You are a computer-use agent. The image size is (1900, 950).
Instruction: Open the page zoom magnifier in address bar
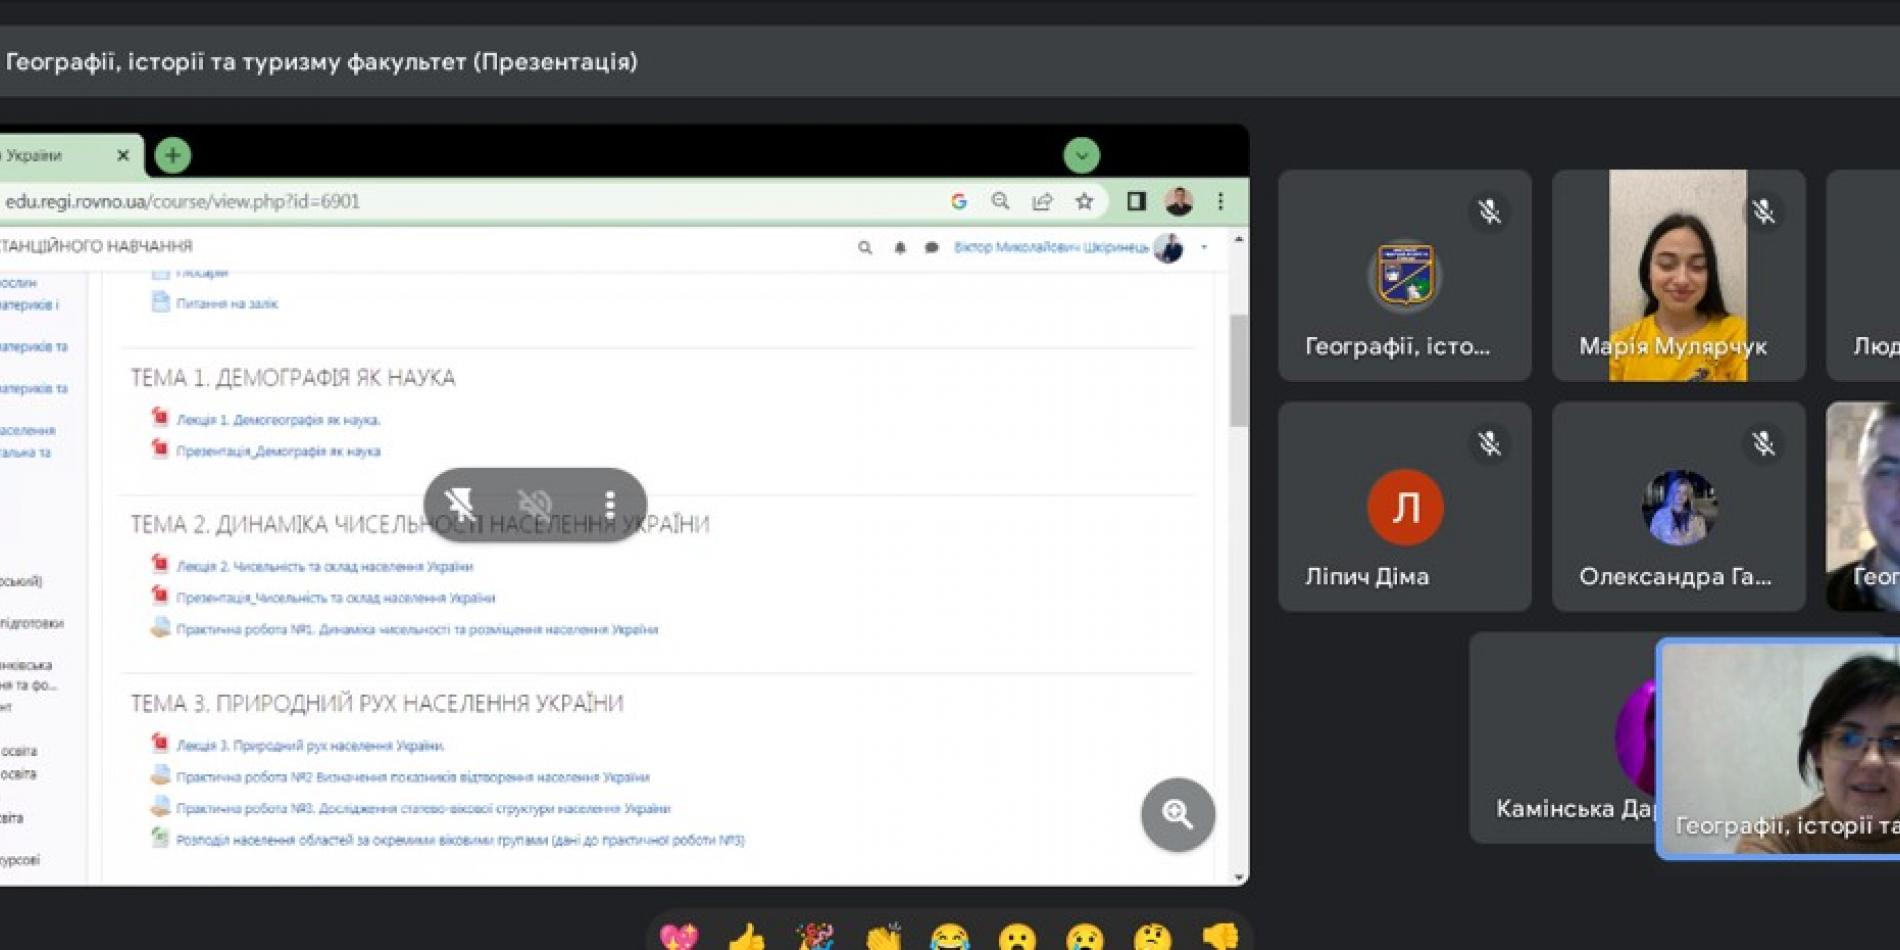pyautogui.click(x=1000, y=201)
